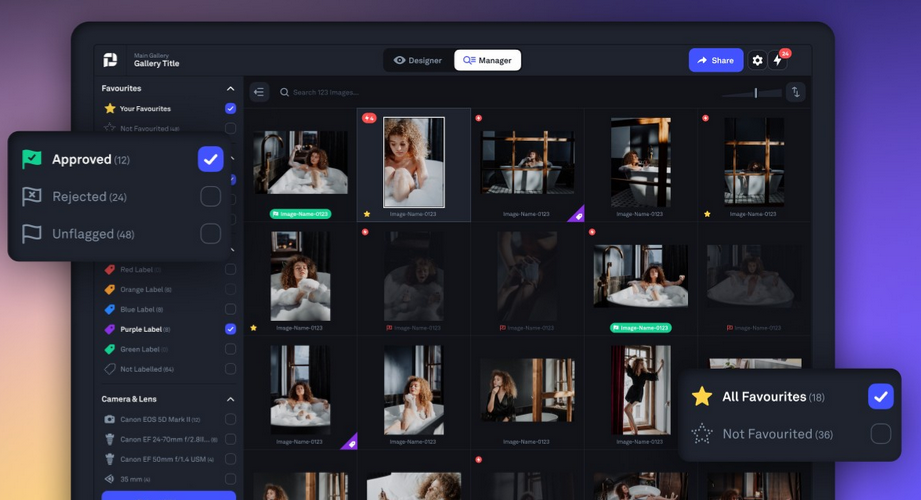Click the Gallery Title heading text
The image size is (921, 500).
click(x=156, y=63)
